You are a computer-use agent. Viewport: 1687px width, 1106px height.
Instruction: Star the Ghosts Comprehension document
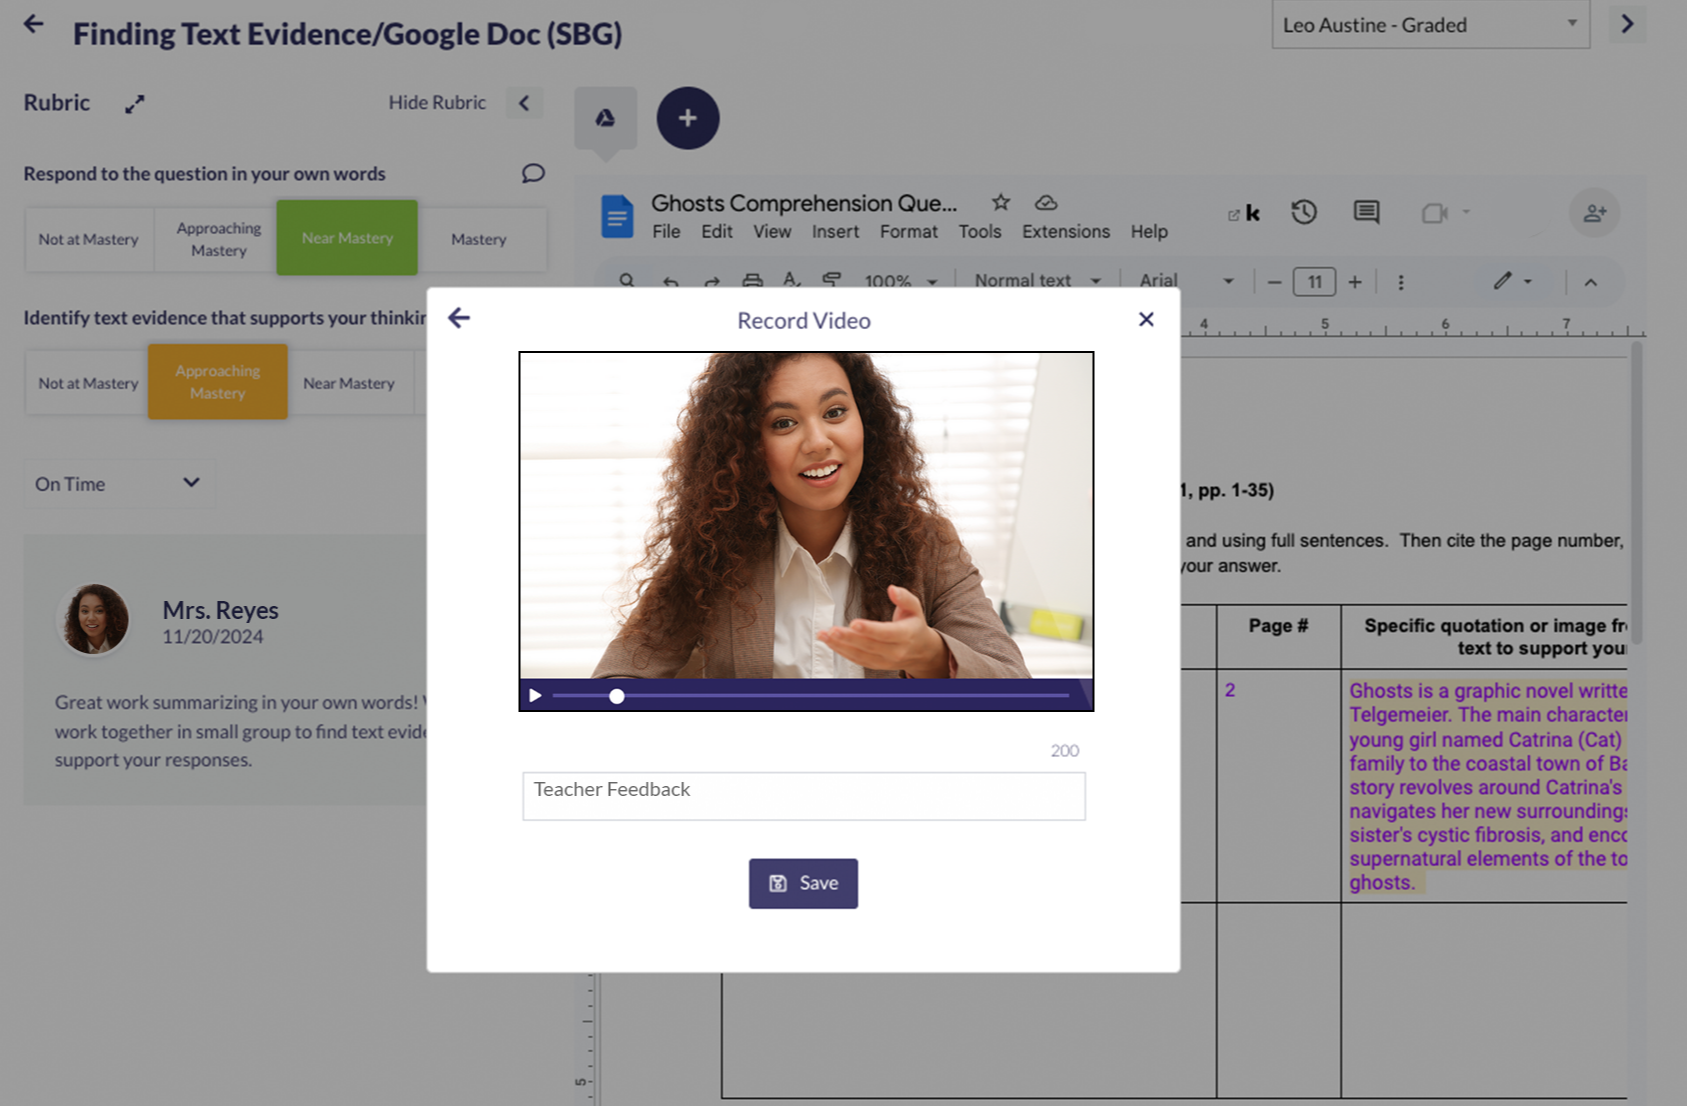tap(1000, 202)
